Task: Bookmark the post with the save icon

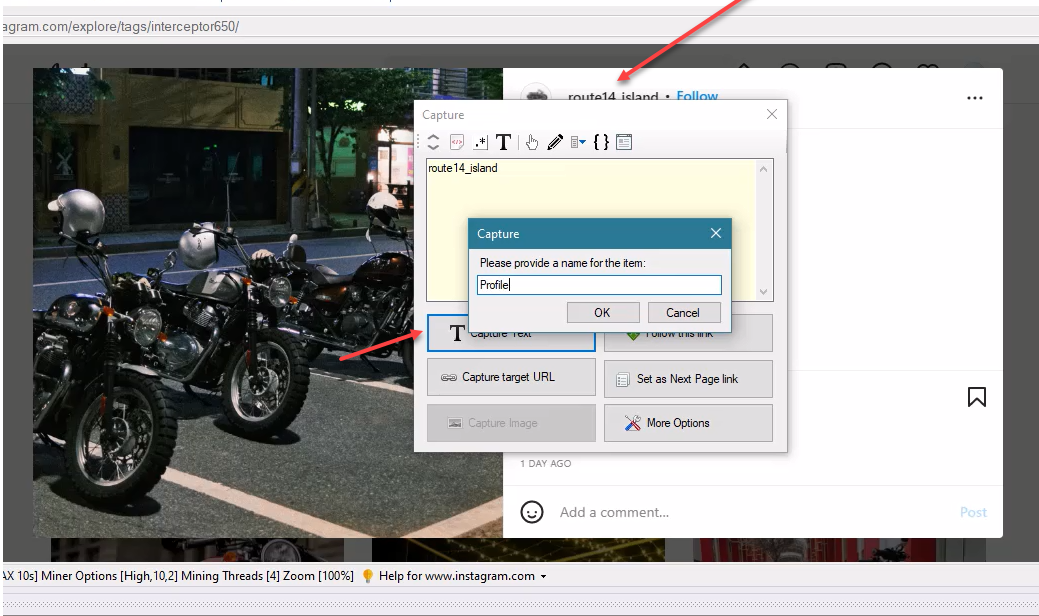Action: pos(977,397)
